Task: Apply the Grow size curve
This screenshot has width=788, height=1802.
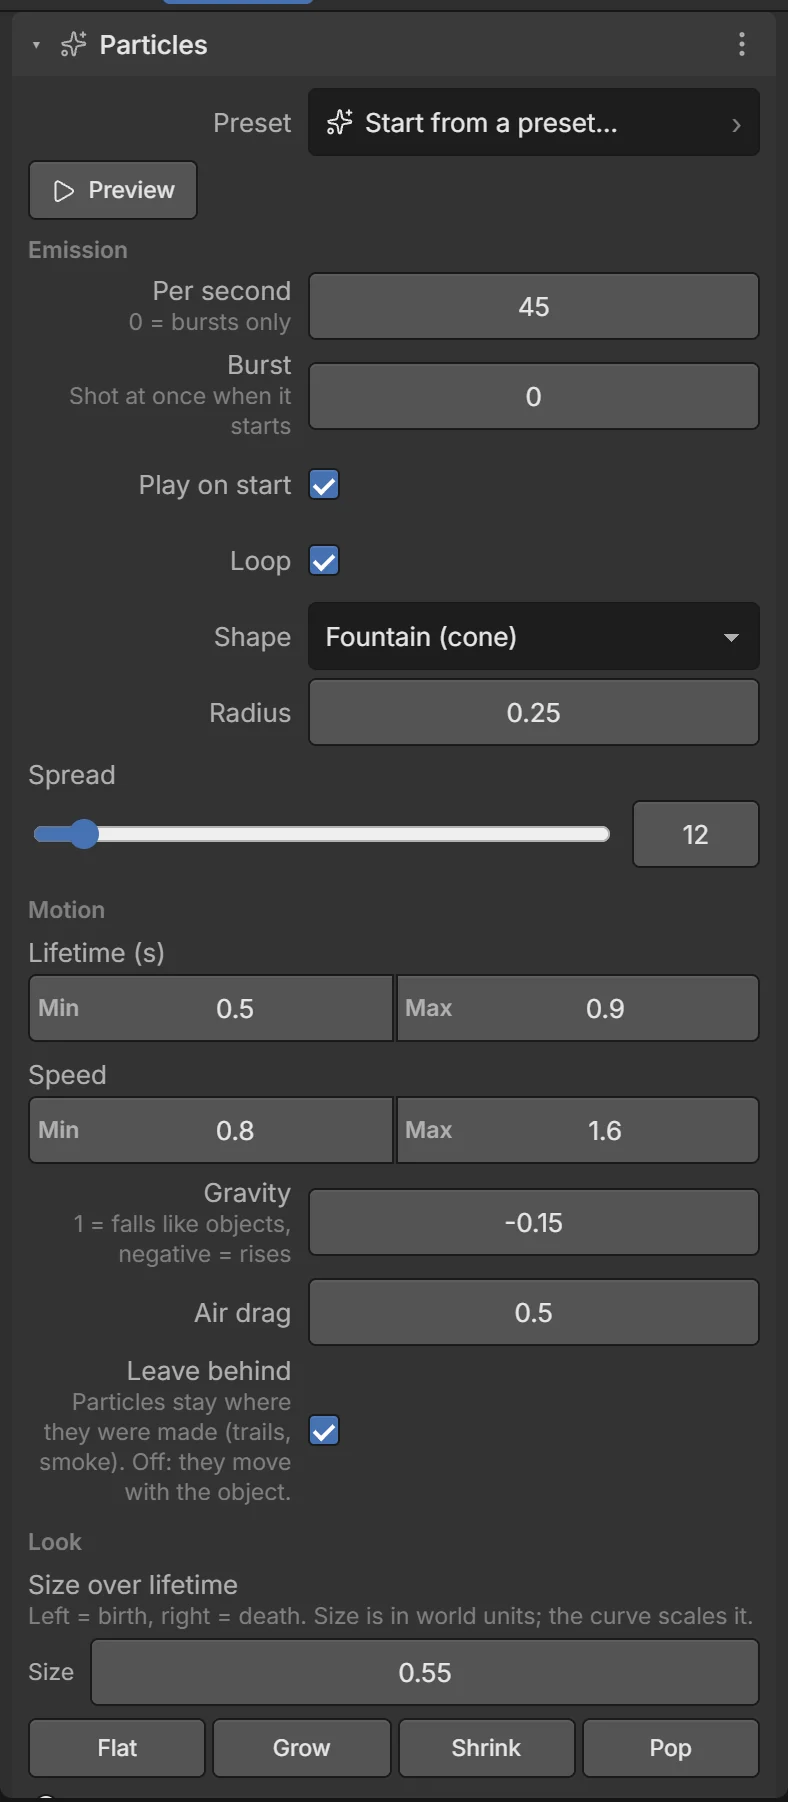Action: pyautogui.click(x=301, y=1748)
